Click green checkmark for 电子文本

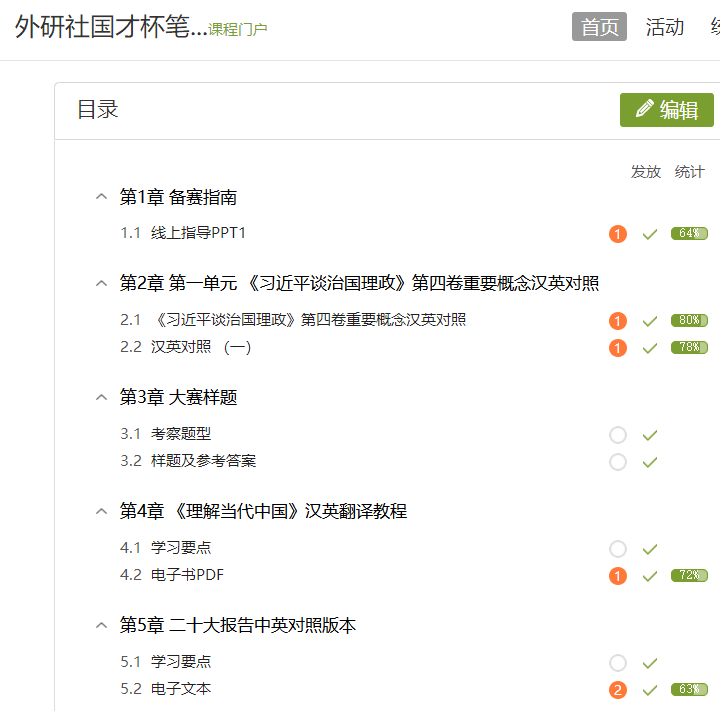(x=650, y=690)
